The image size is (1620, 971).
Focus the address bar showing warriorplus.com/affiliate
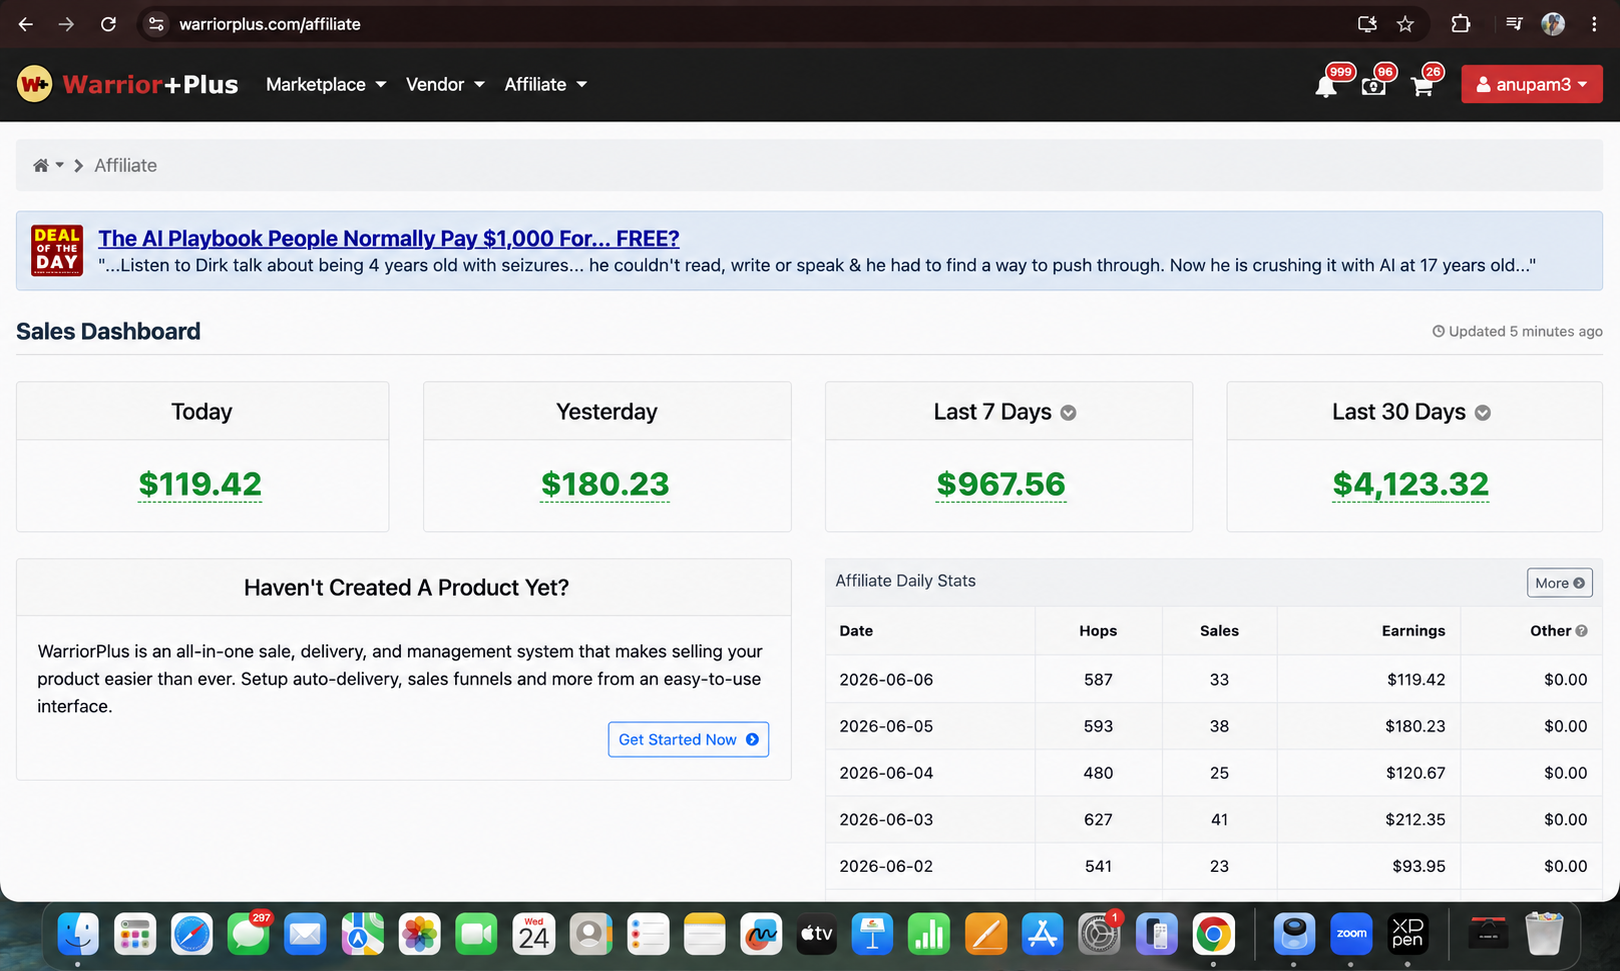(x=269, y=24)
